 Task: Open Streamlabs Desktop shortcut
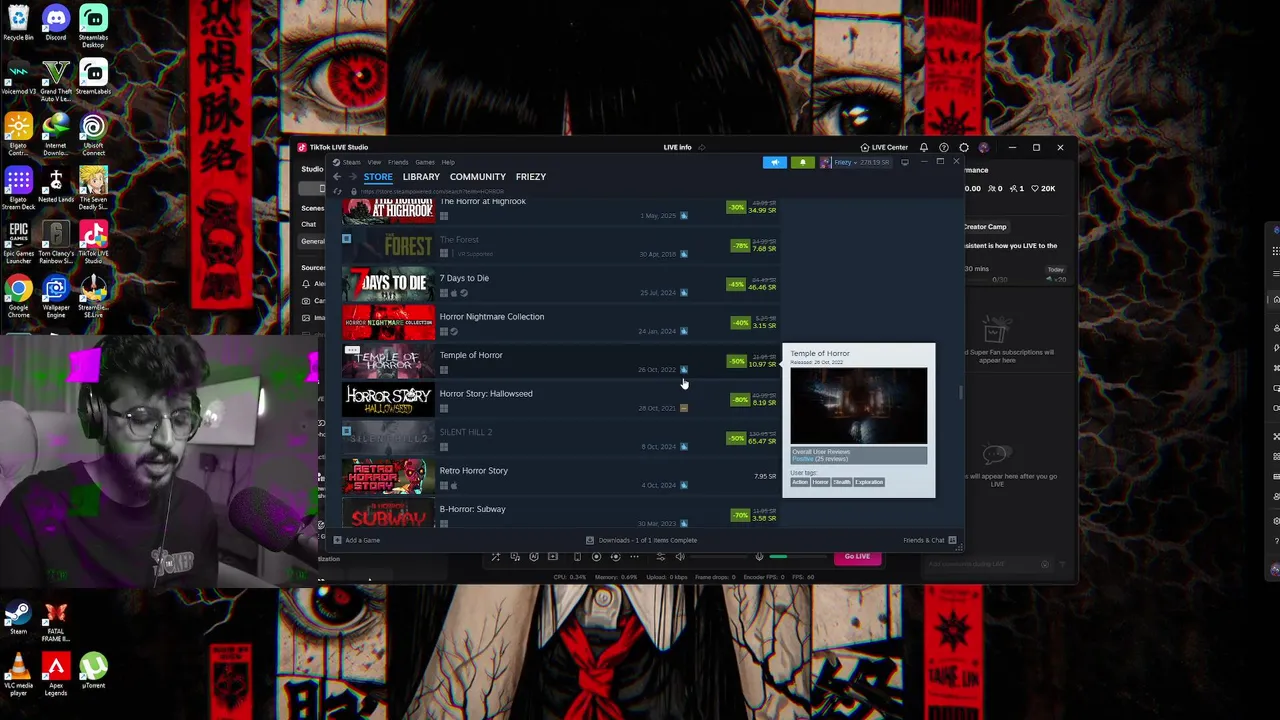(93, 26)
